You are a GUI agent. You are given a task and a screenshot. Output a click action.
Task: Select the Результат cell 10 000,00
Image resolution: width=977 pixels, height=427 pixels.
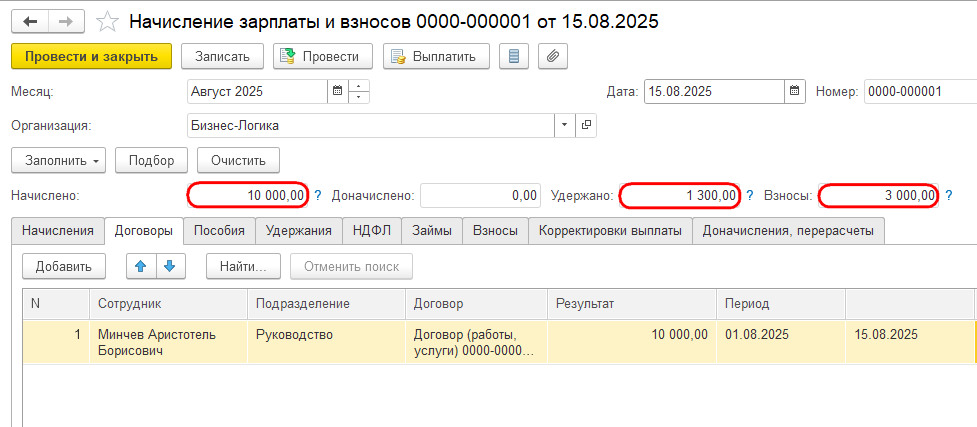[632, 342]
